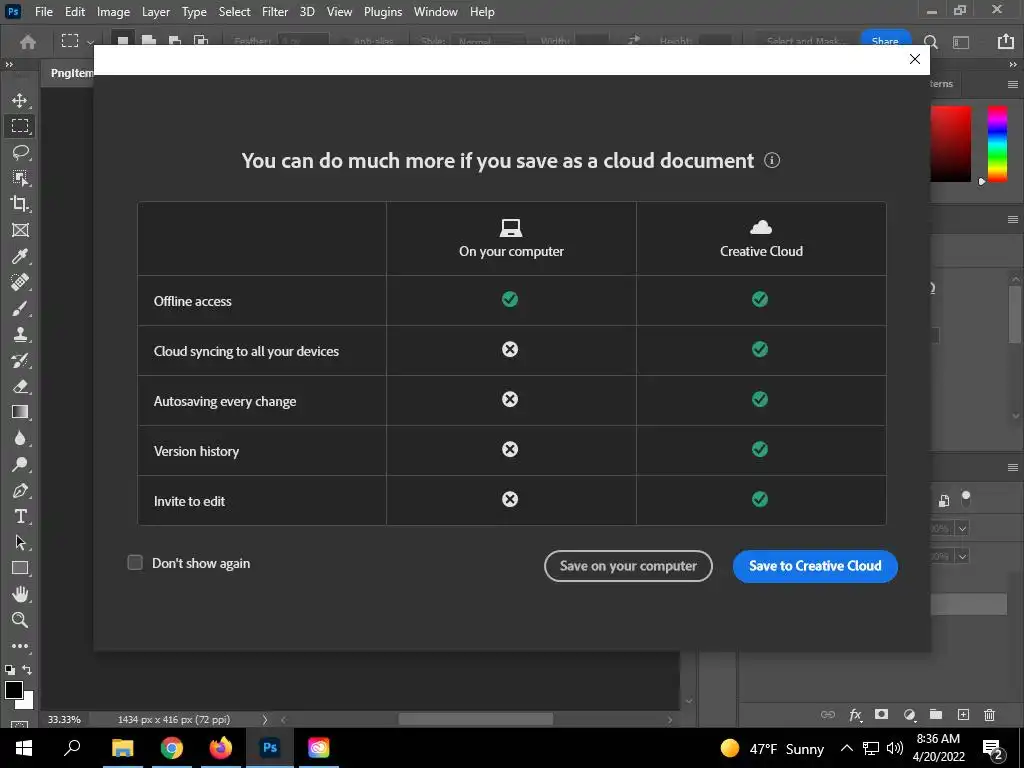Swap foreground and background colors

(27, 669)
